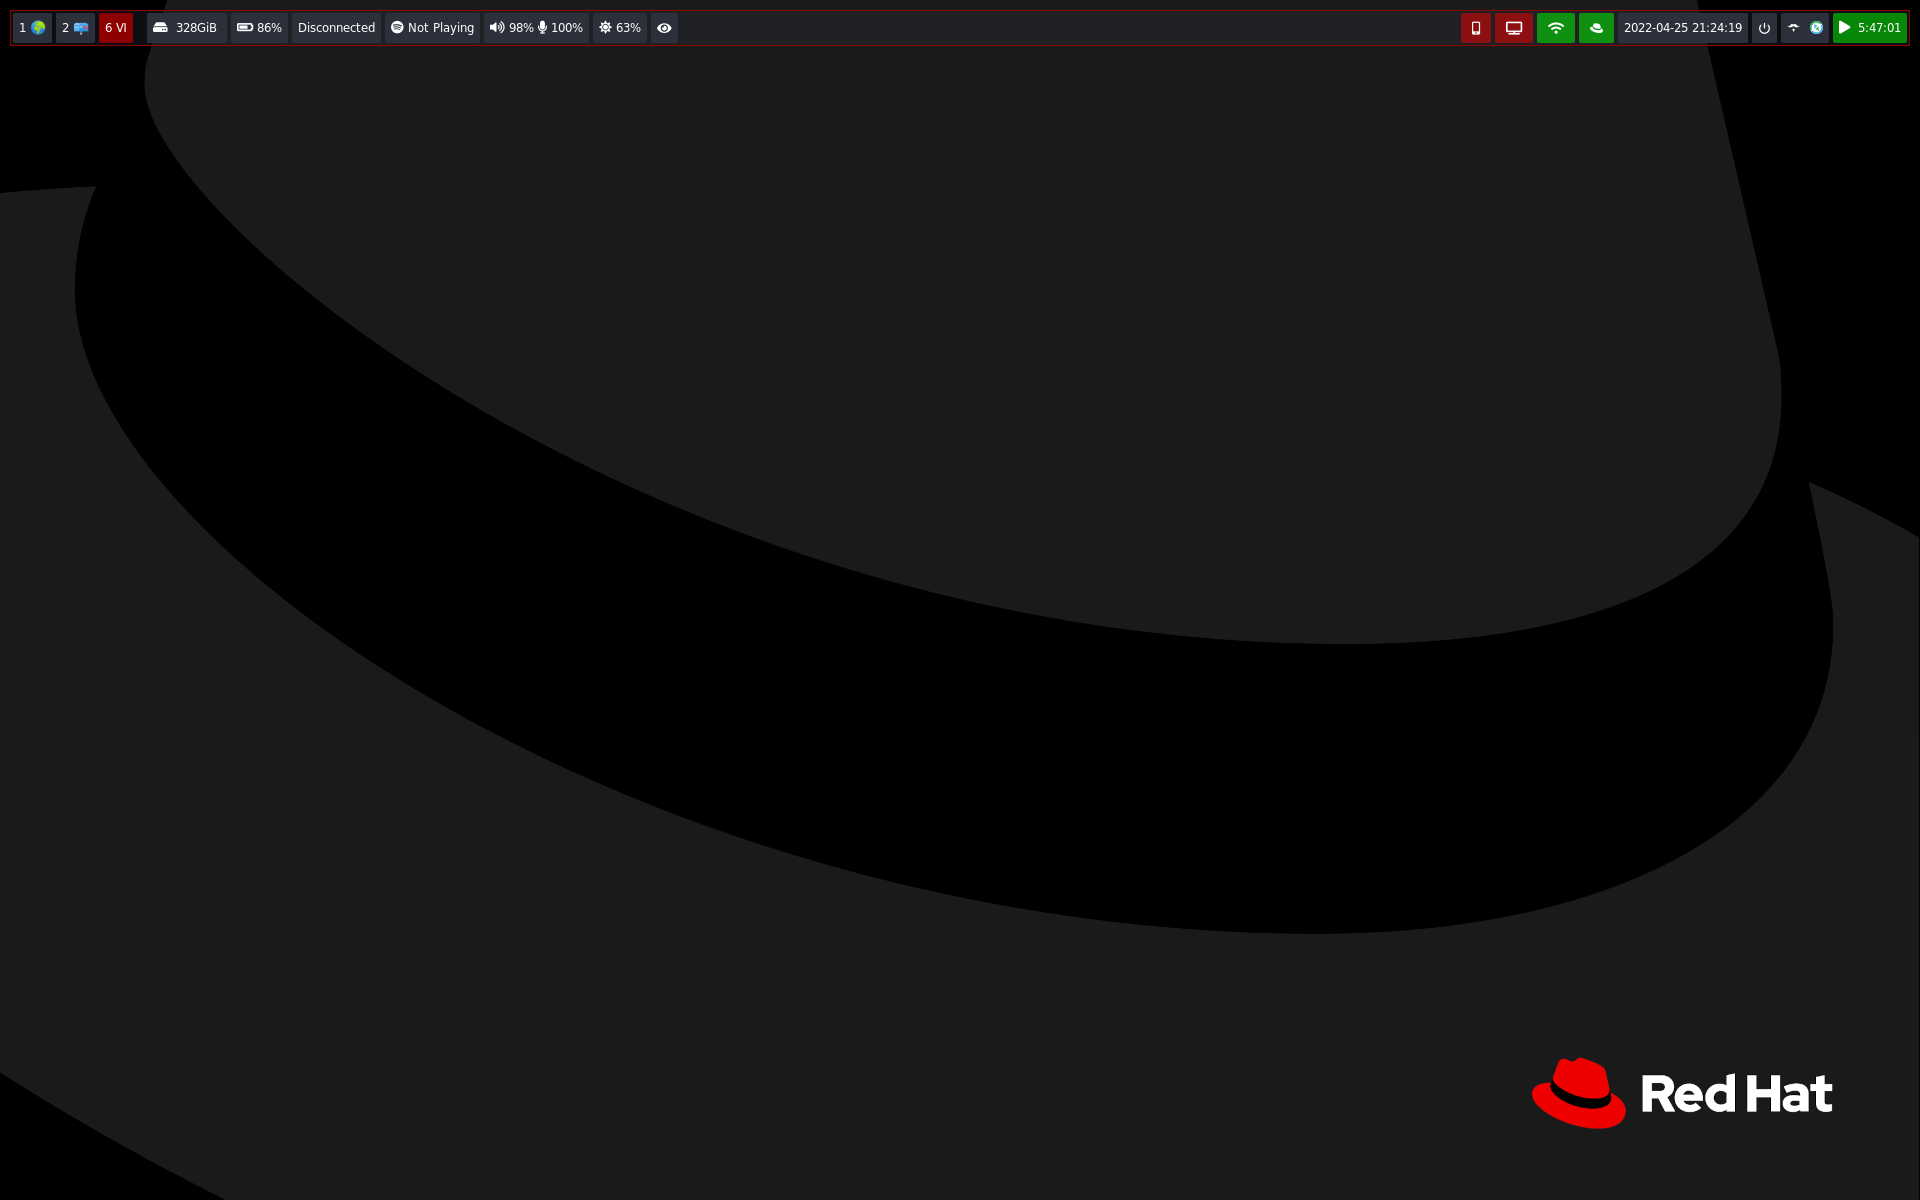Open the Spotify Not Playing module
This screenshot has height=1200, width=1920.
pyautogui.click(x=432, y=28)
